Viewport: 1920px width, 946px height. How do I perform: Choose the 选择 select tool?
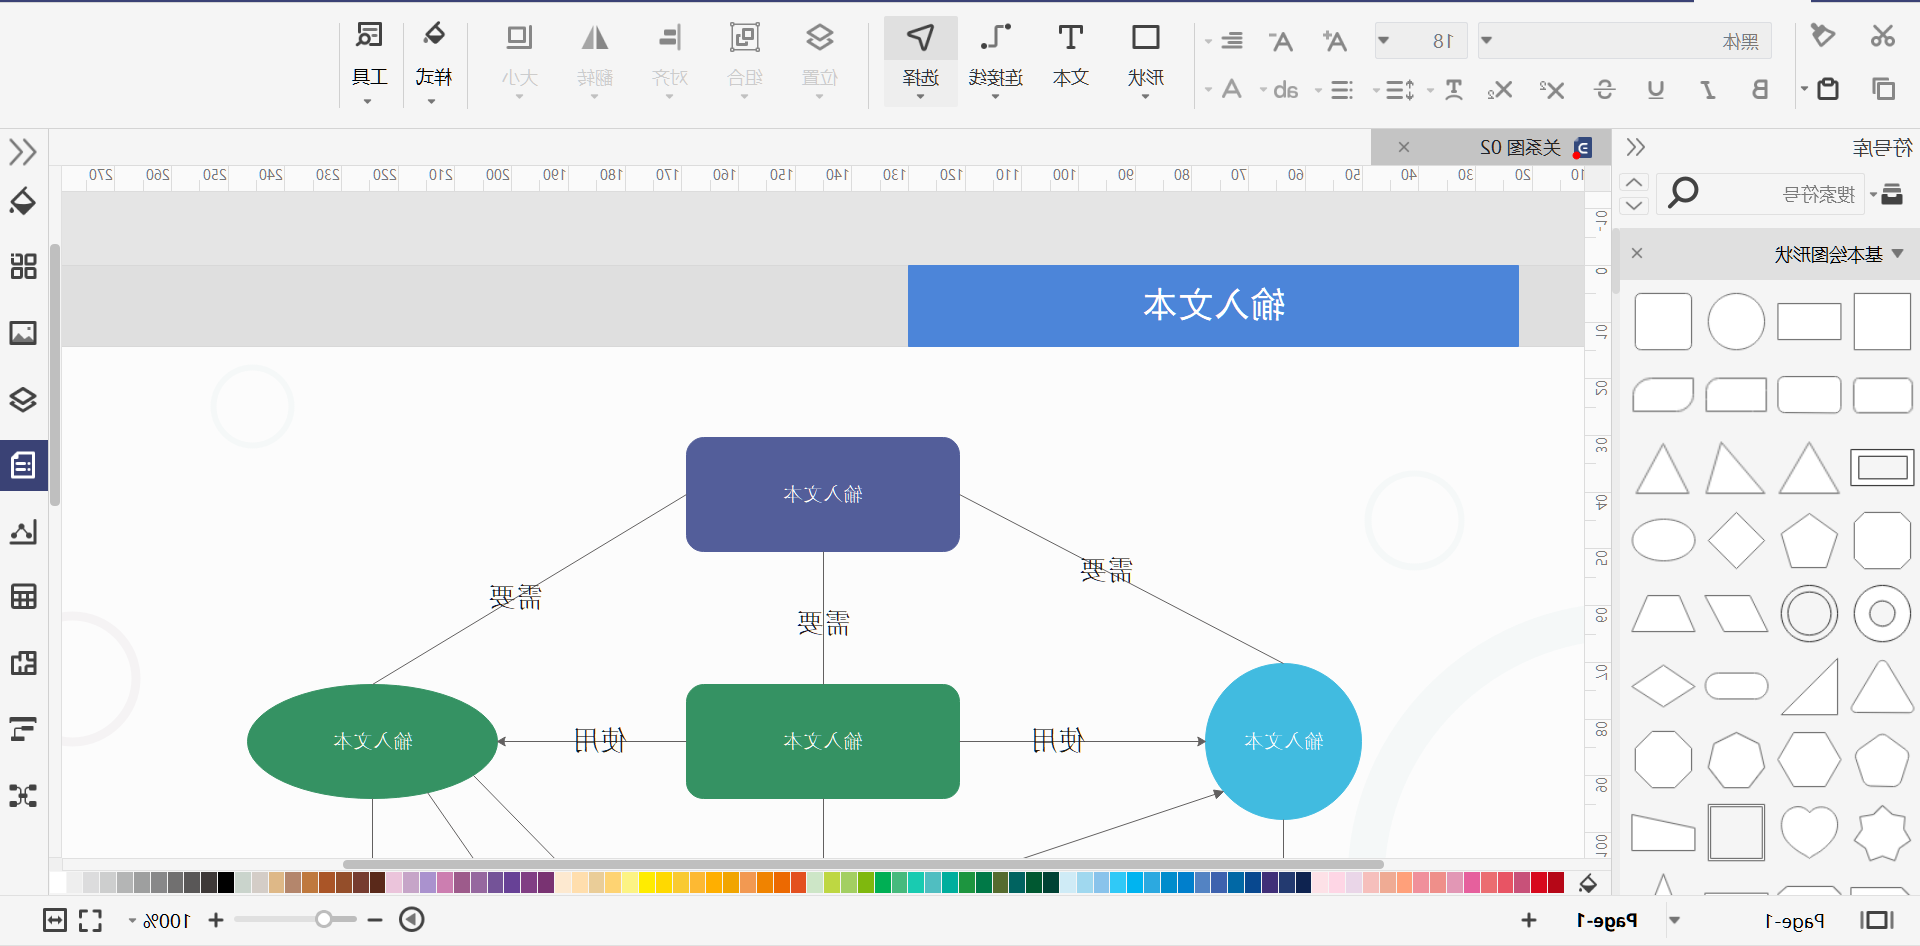point(921,60)
